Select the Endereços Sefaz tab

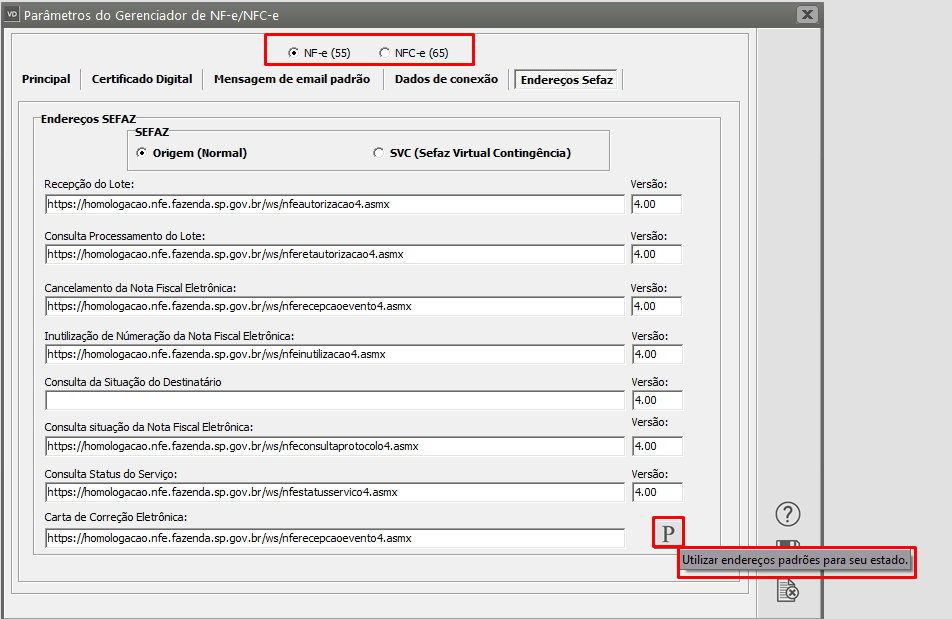(x=567, y=79)
